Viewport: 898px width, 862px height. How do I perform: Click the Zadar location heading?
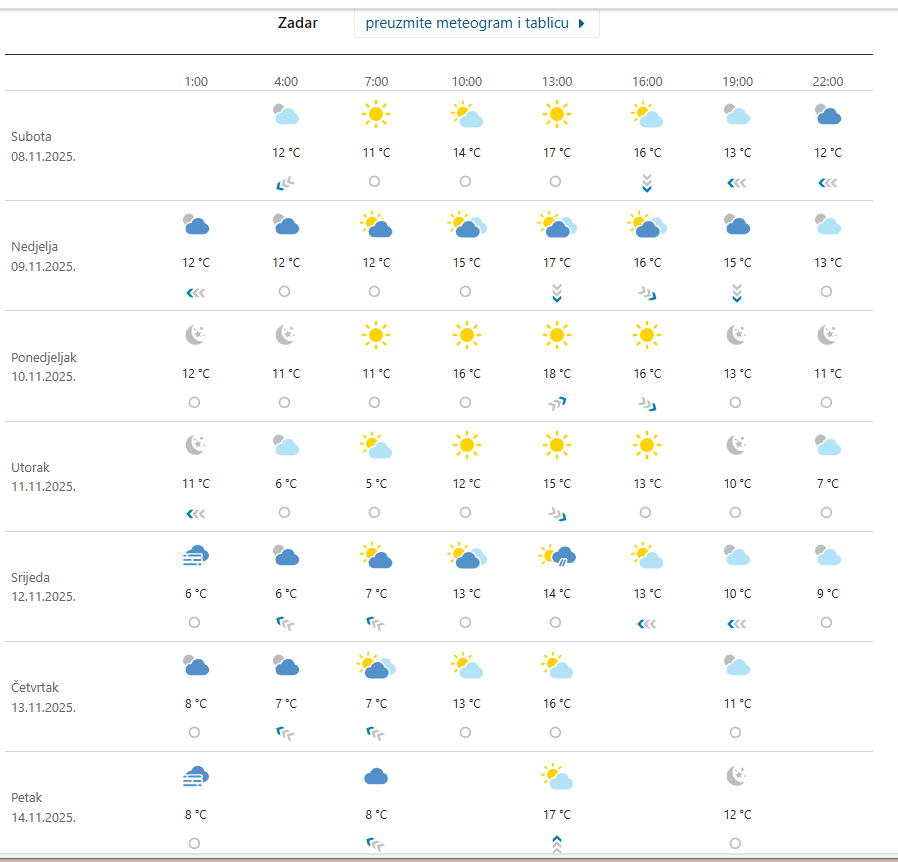[298, 23]
